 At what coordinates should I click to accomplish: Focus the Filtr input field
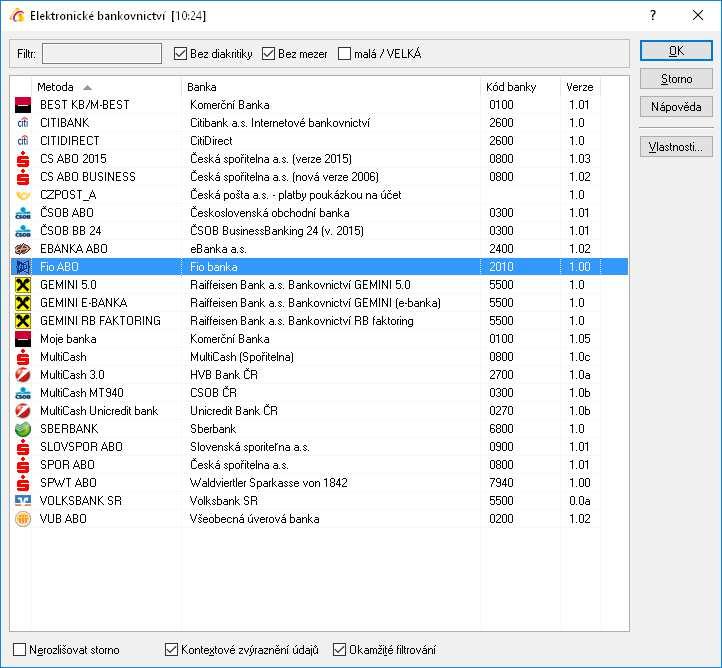[102, 54]
